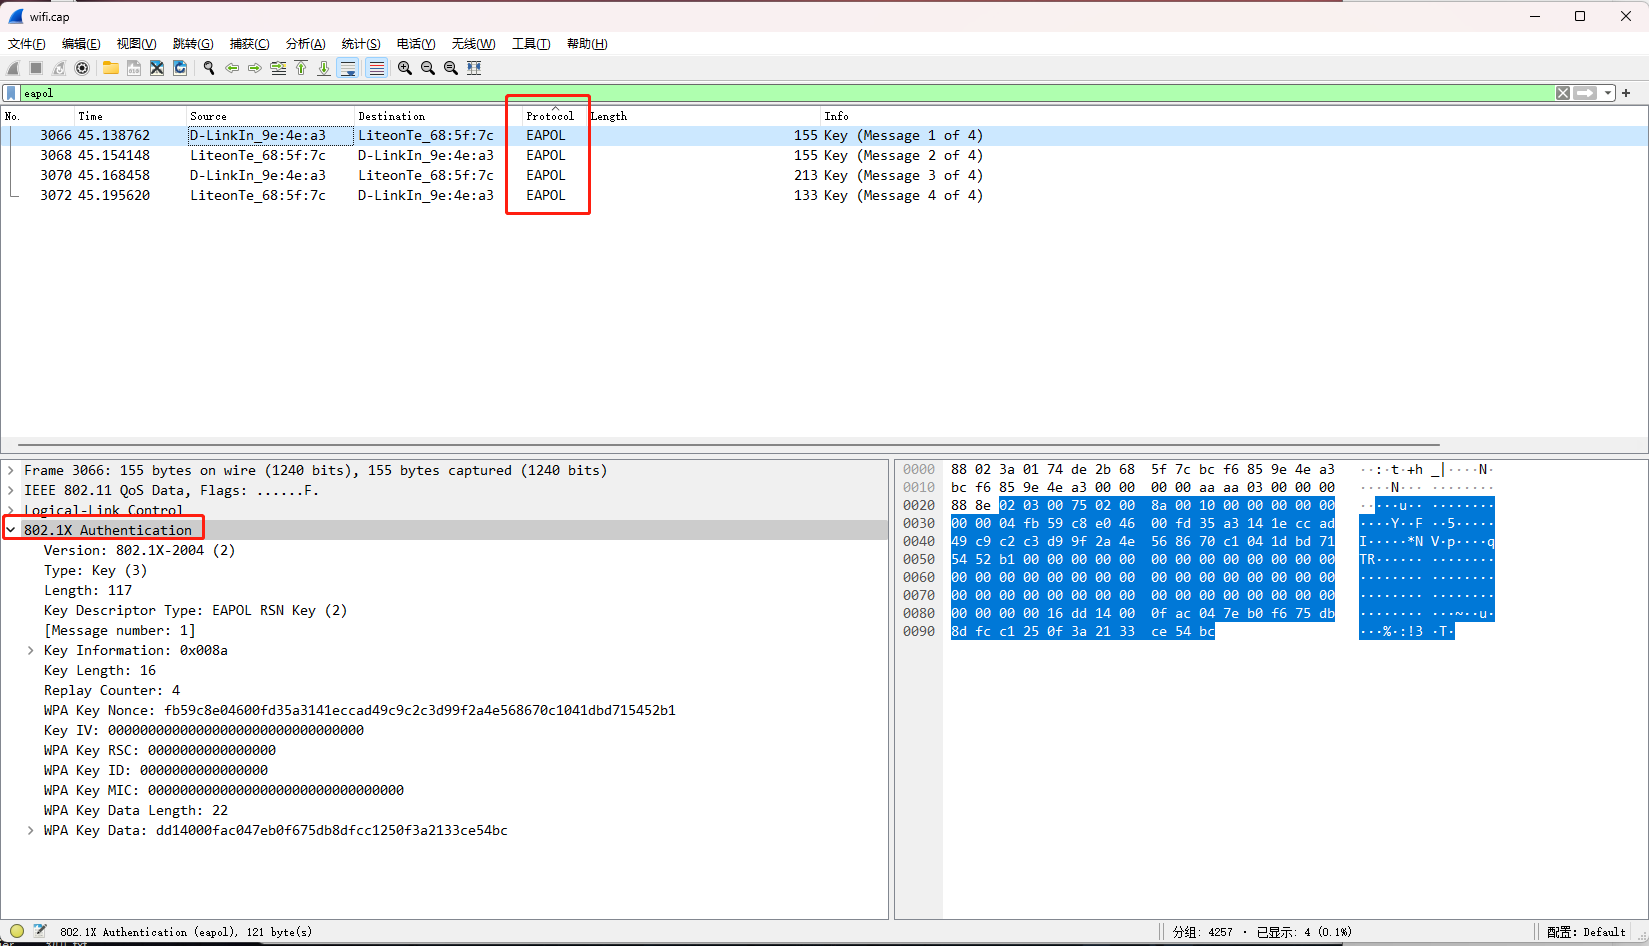Viewport: 1649px width, 946px height.
Task: Sort by Destination column header
Action: pos(438,116)
